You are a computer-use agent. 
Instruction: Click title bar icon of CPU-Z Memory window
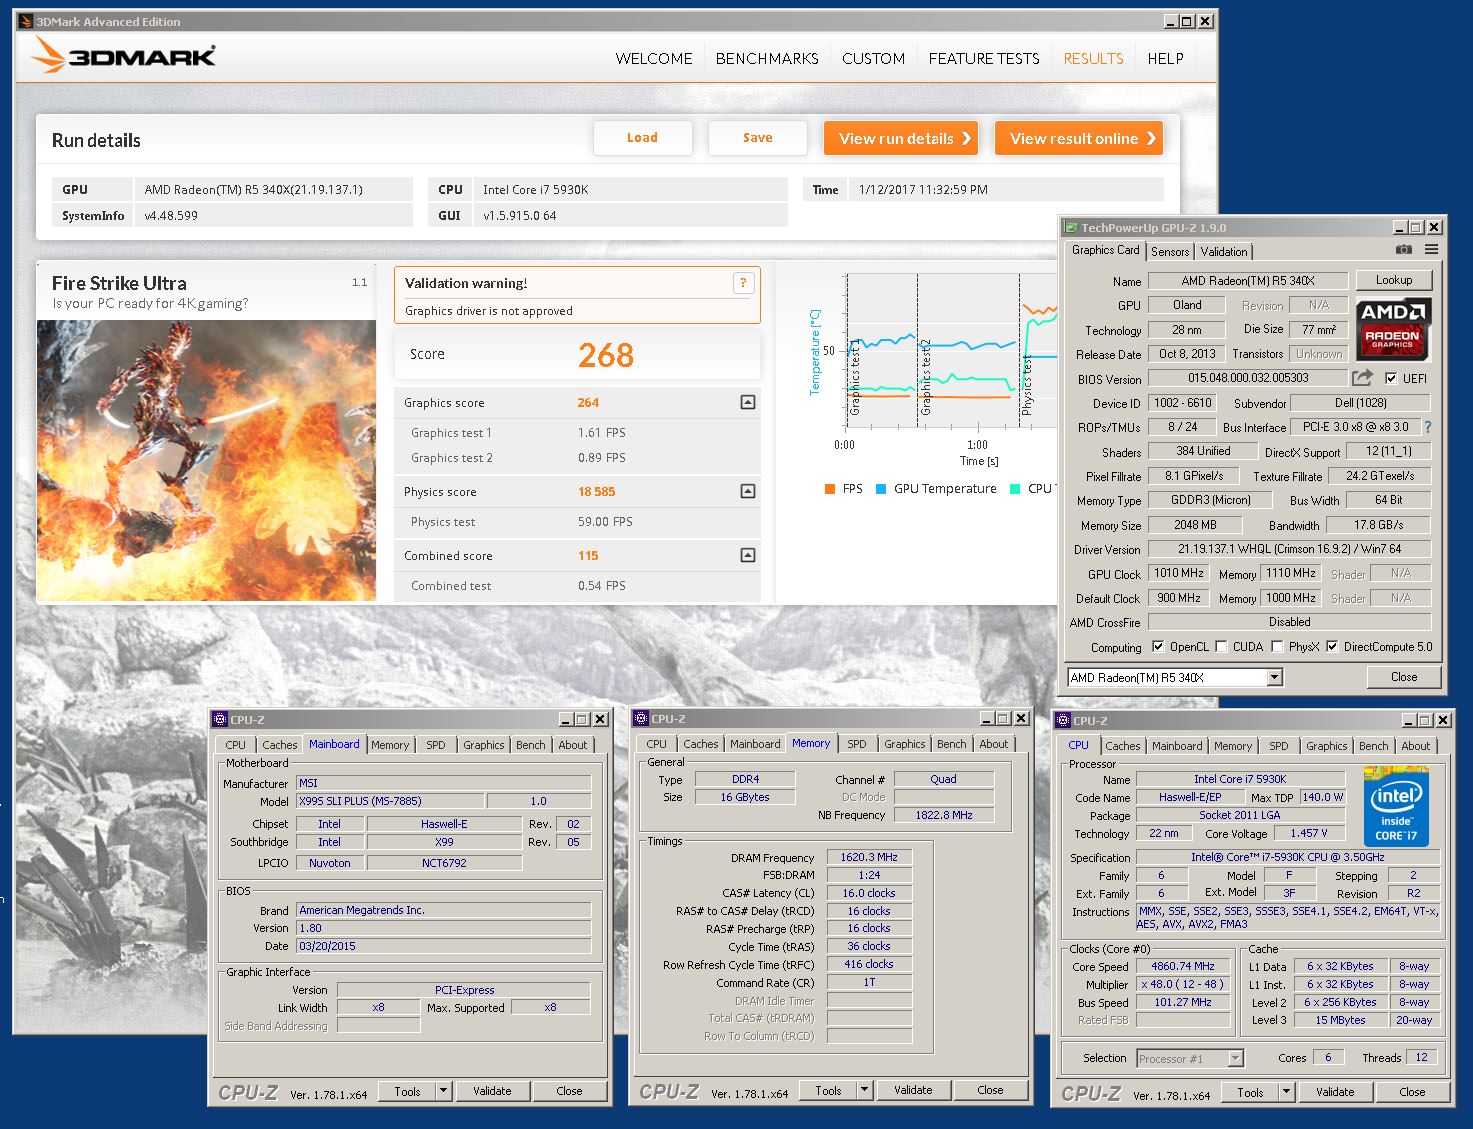642,718
